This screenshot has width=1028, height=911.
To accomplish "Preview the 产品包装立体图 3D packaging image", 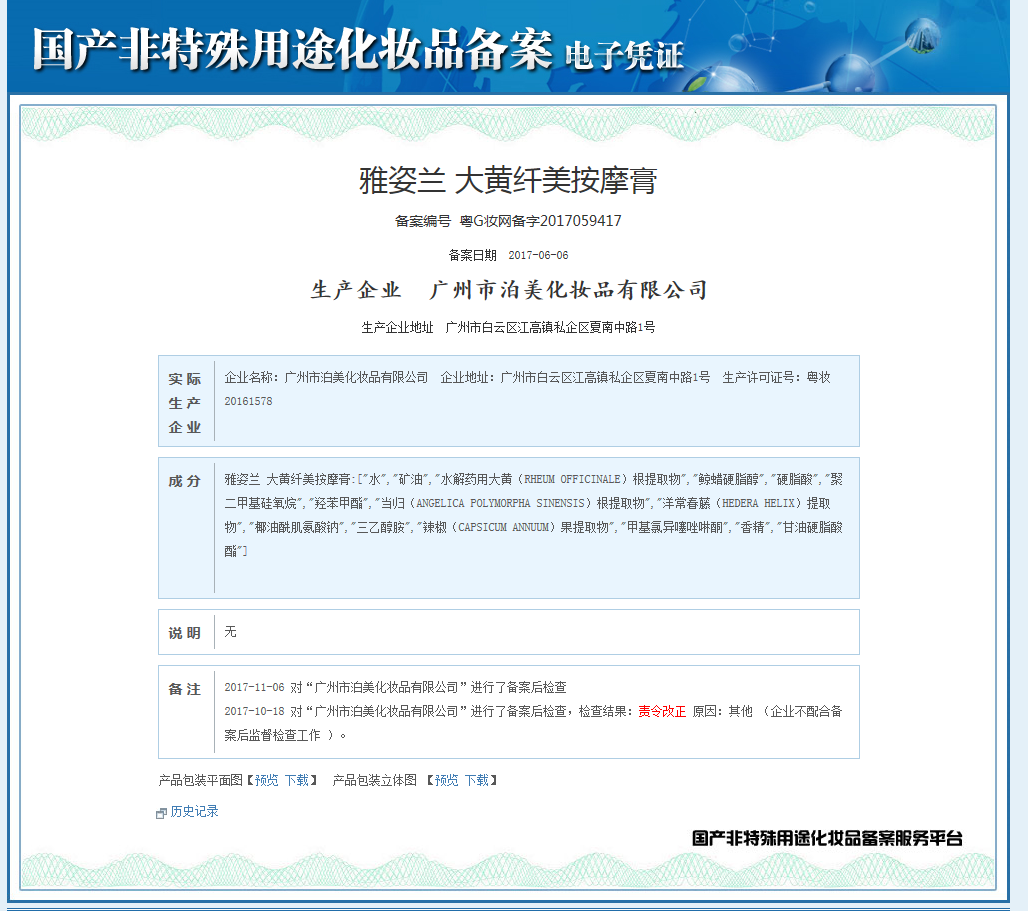I will pyautogui.click(x=446, y=780).
